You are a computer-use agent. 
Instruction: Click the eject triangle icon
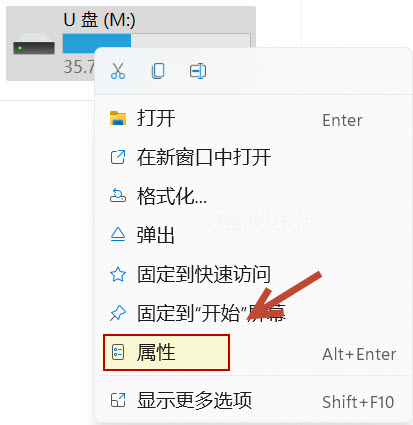pos(118,235)
